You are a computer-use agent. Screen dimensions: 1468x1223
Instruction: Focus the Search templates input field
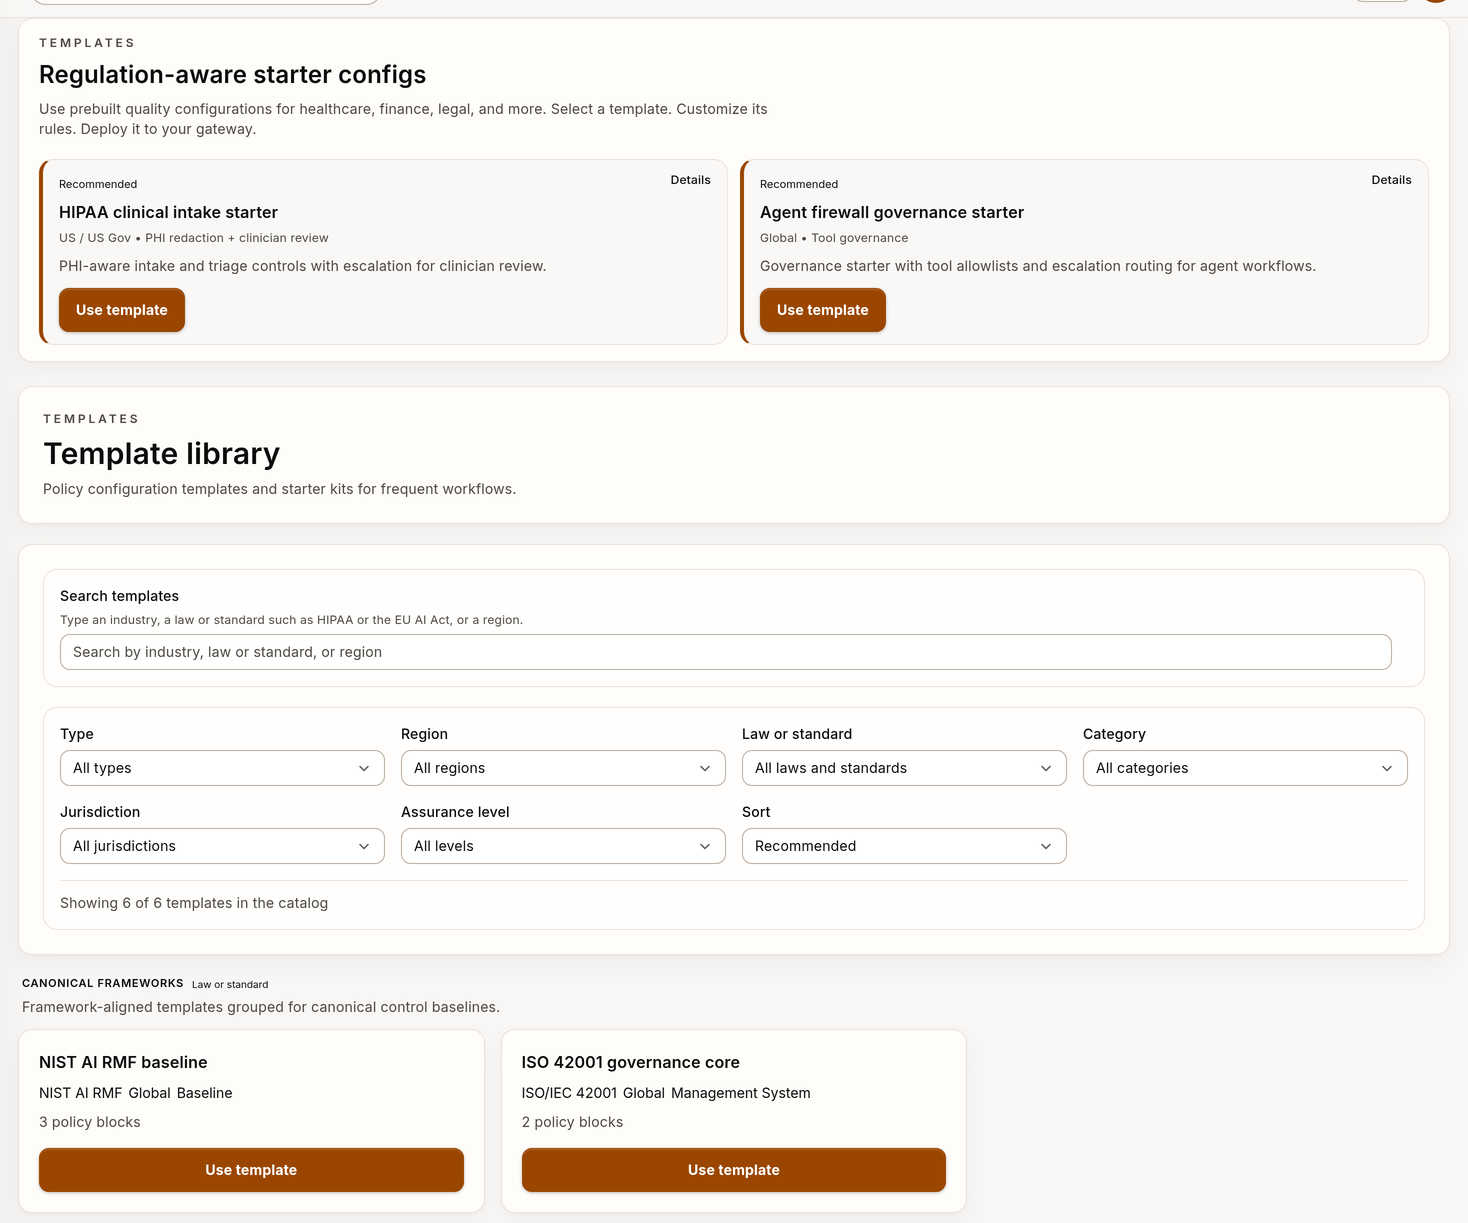[726, 652]
